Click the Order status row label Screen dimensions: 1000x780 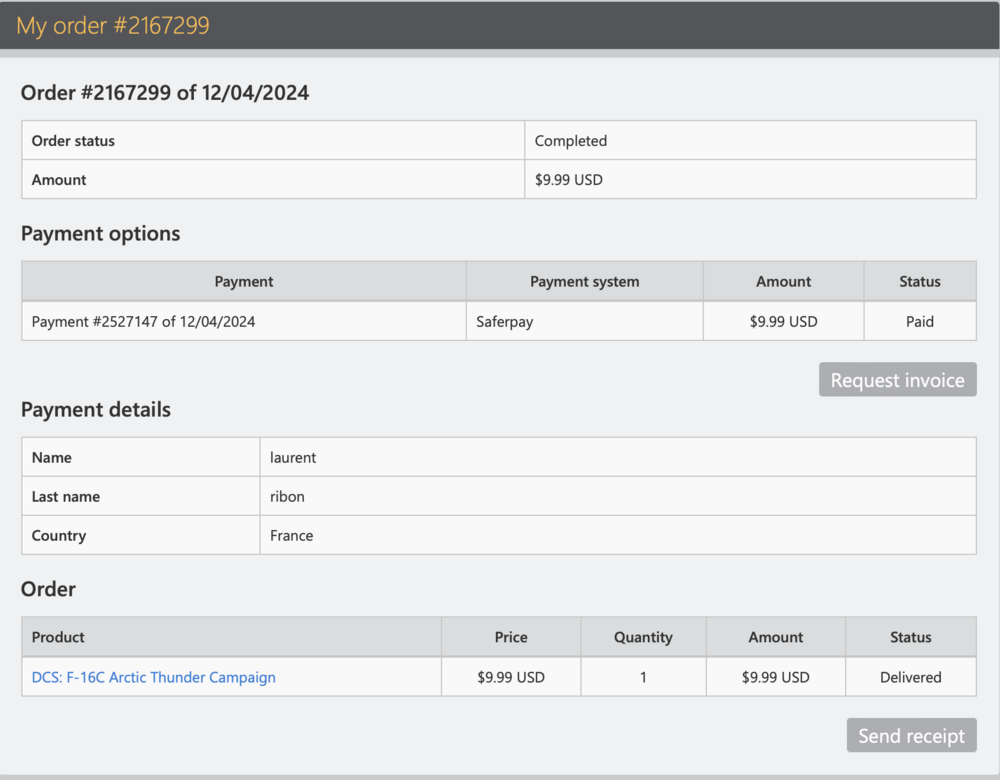(73, 141)
